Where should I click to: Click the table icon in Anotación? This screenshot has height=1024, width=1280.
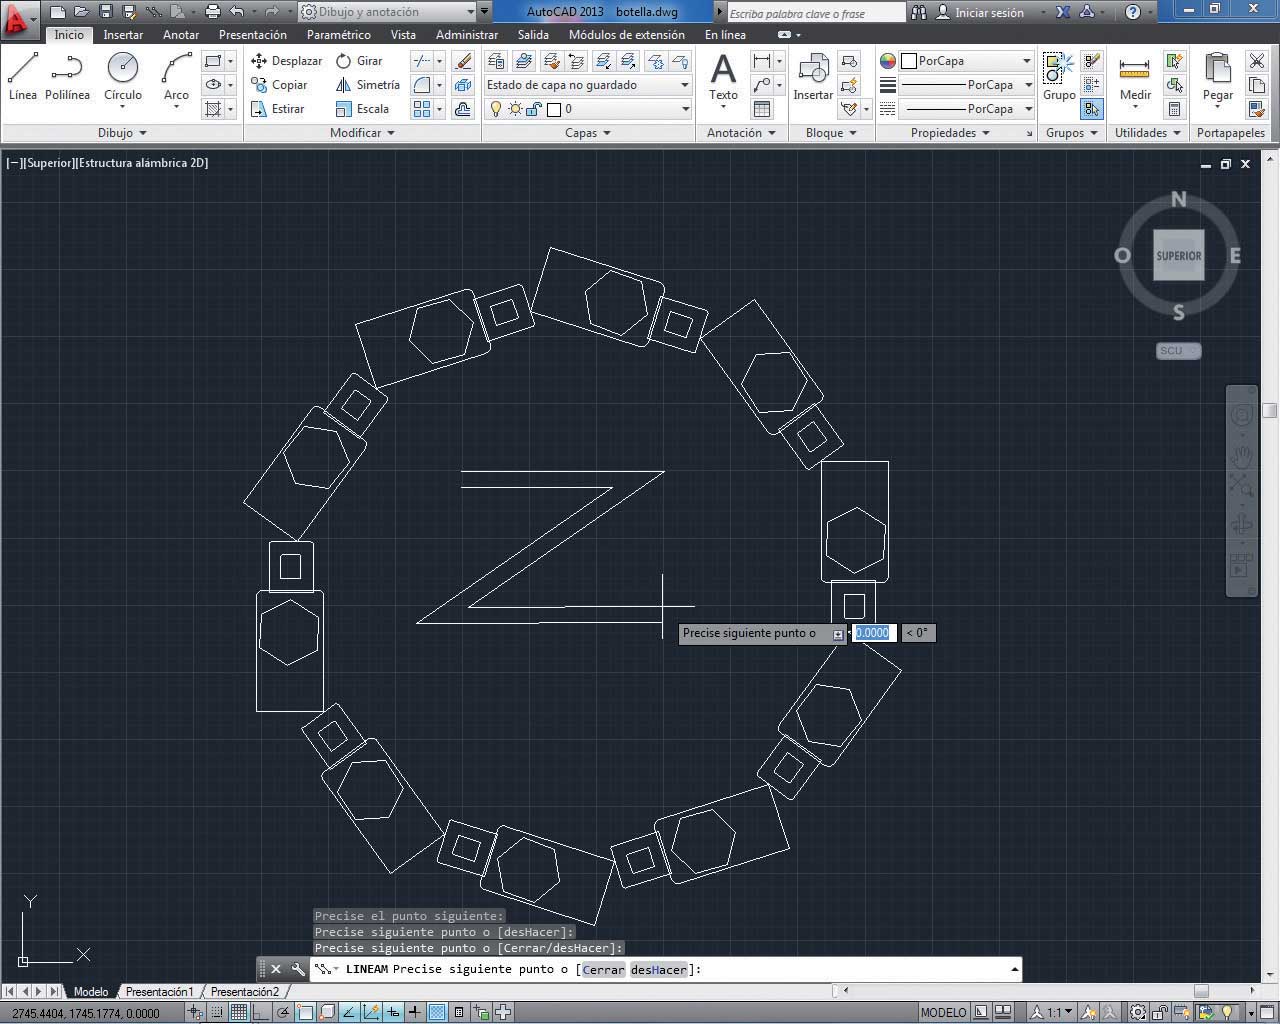762,109
